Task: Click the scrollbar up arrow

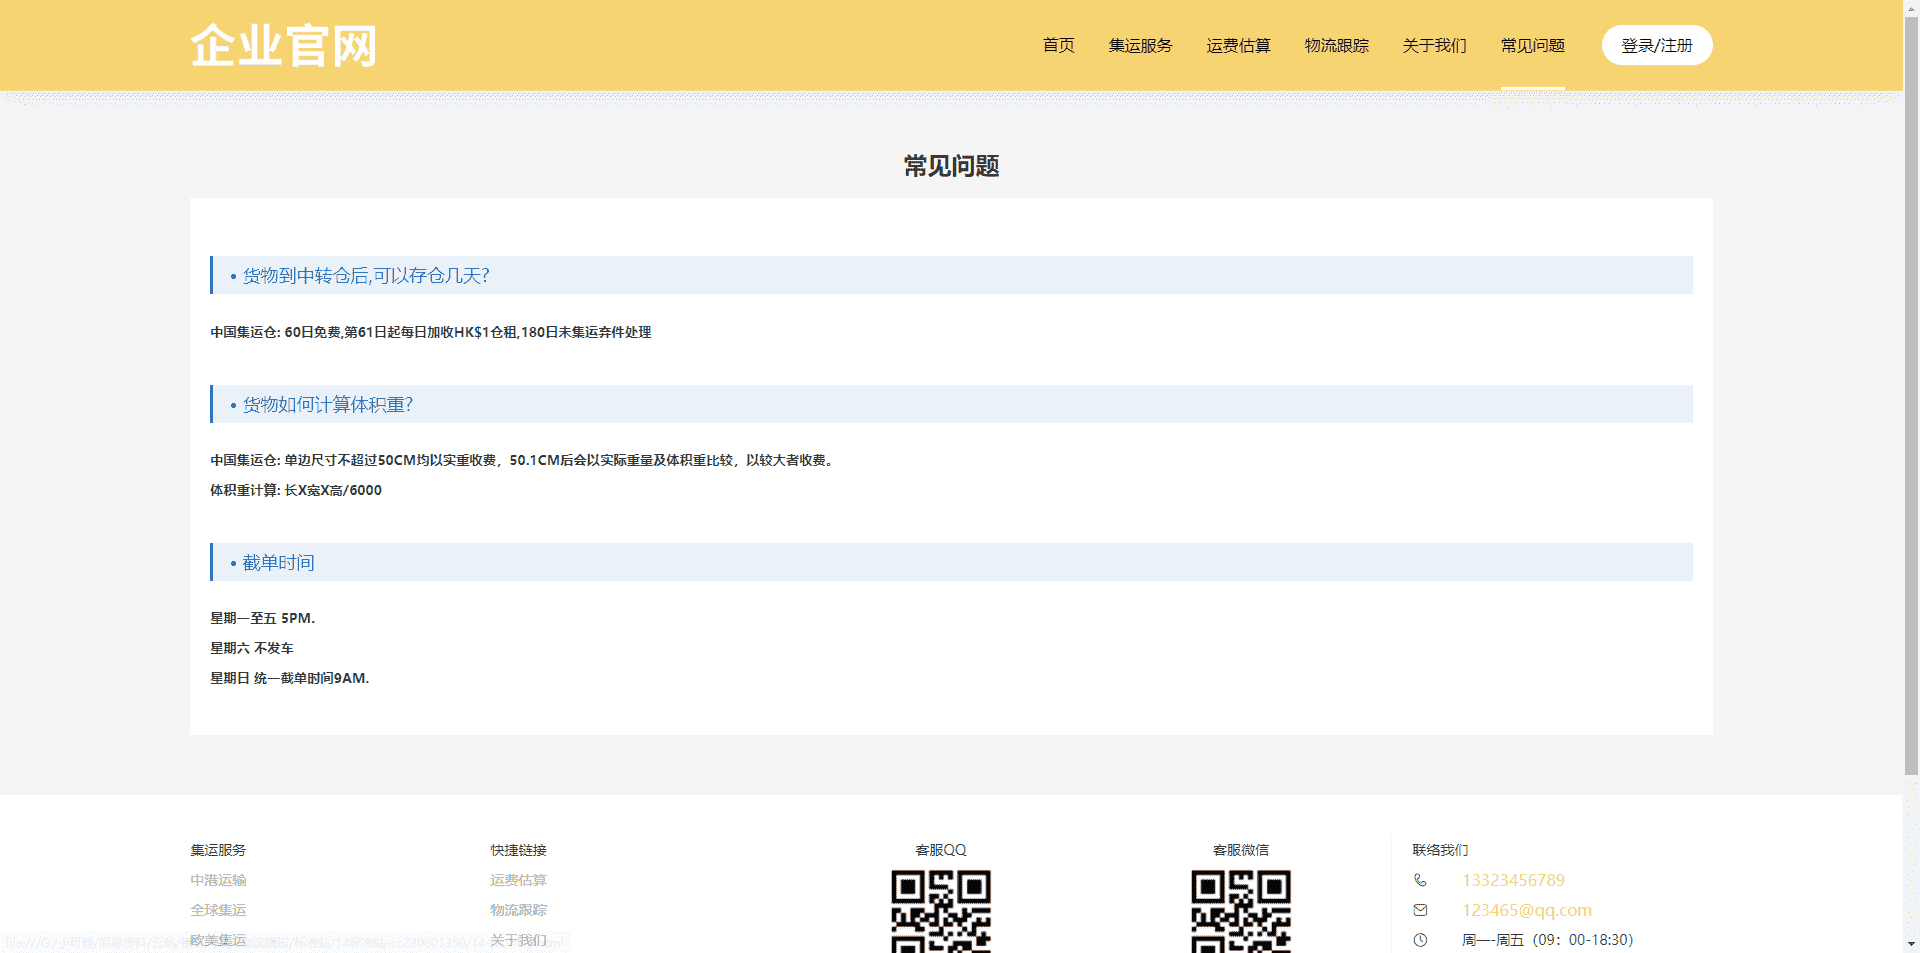Action: (x=1911, y=7)
